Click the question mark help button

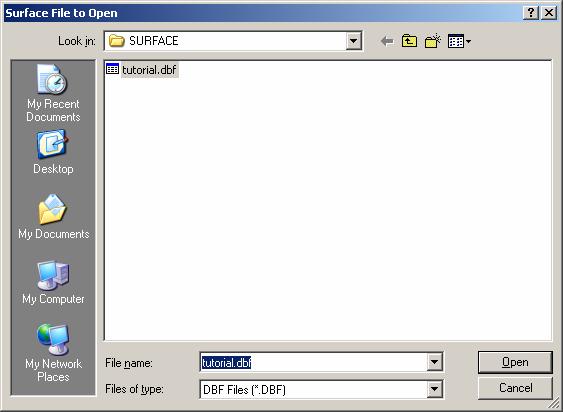pos(531,13)
